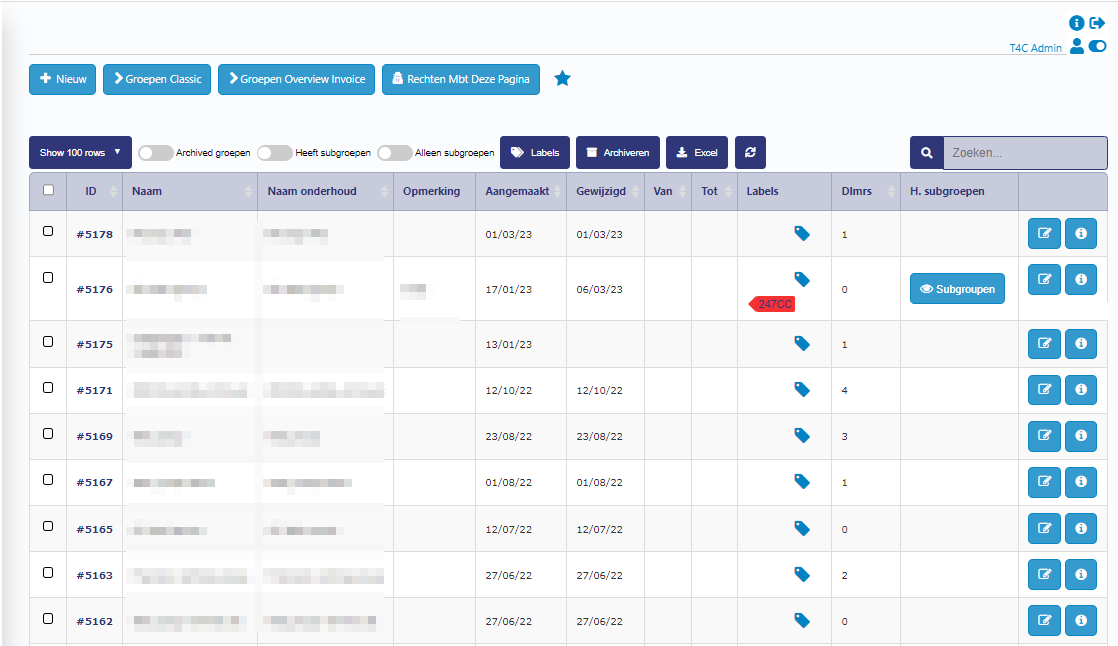
Task: Click the refresh table icon button
Action: click(750, 153)
